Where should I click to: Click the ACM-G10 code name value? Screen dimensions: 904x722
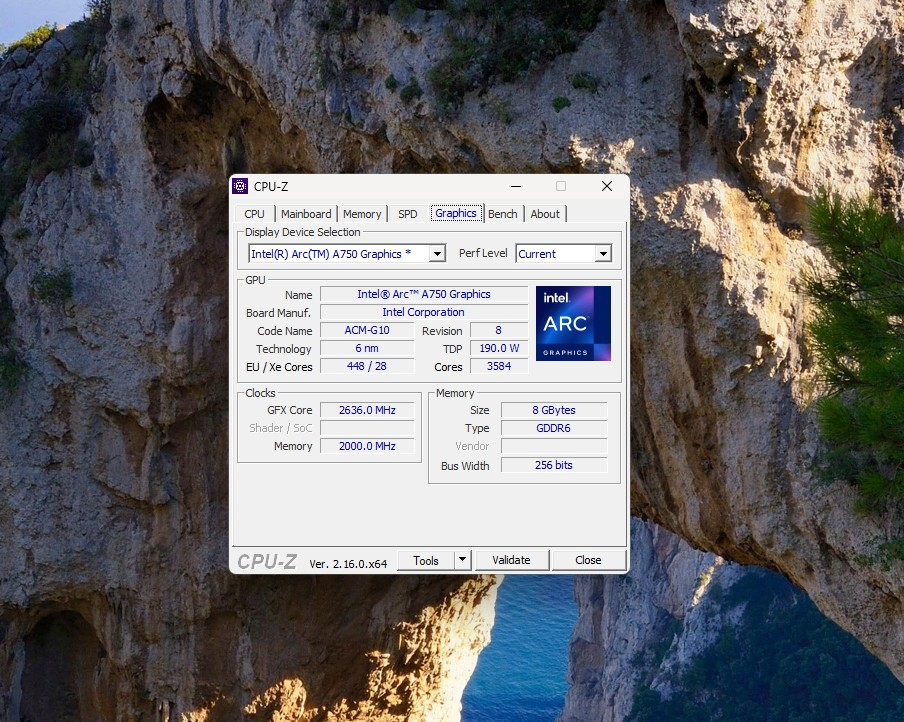tap(367, 330)
